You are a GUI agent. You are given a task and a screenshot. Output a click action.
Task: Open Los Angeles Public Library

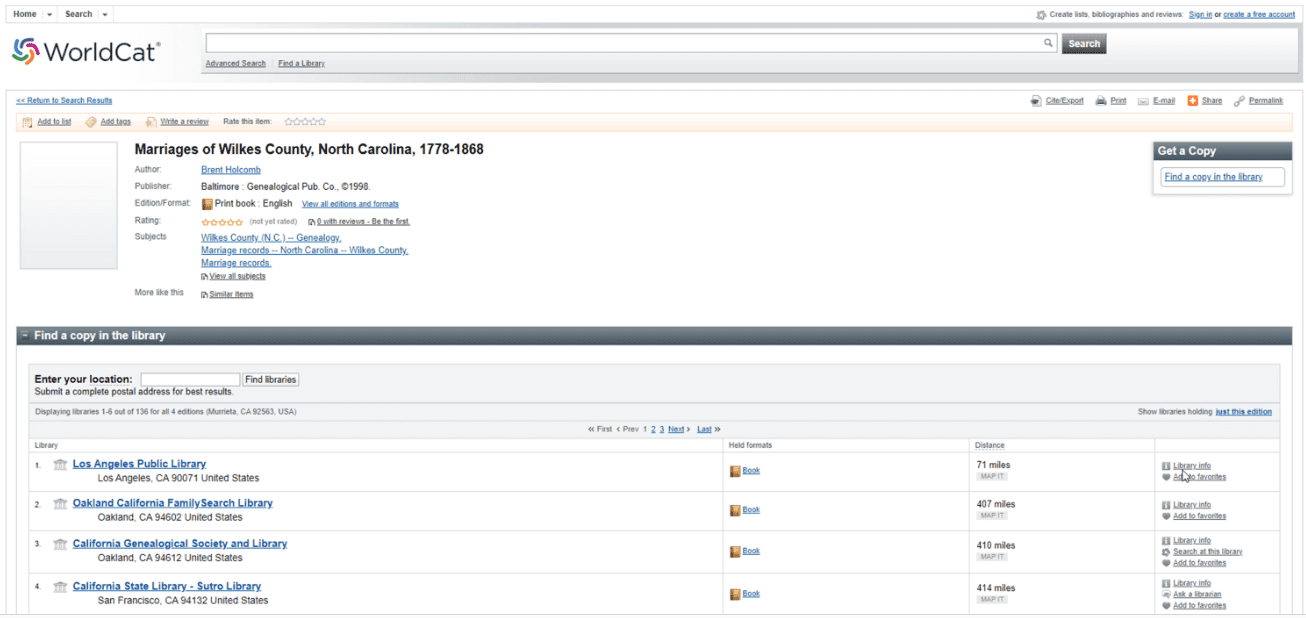[x=139, y=464]
